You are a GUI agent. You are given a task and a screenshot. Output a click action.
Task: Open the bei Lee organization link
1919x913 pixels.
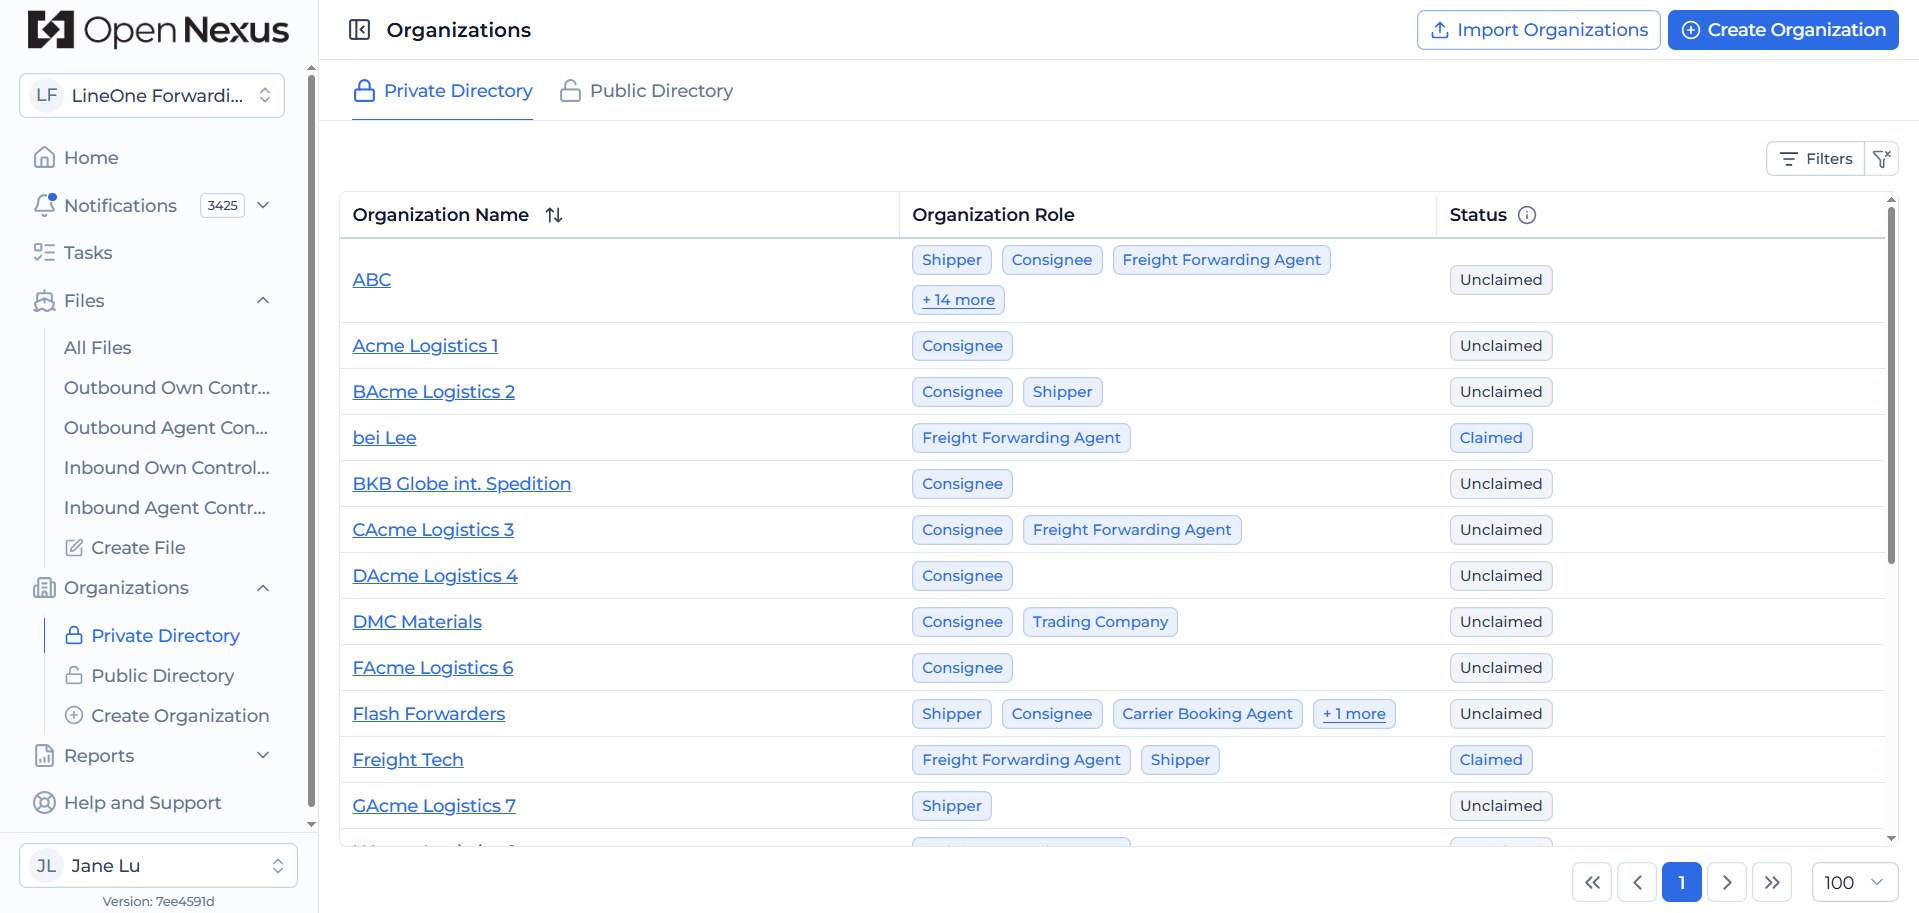click(384, 438)
